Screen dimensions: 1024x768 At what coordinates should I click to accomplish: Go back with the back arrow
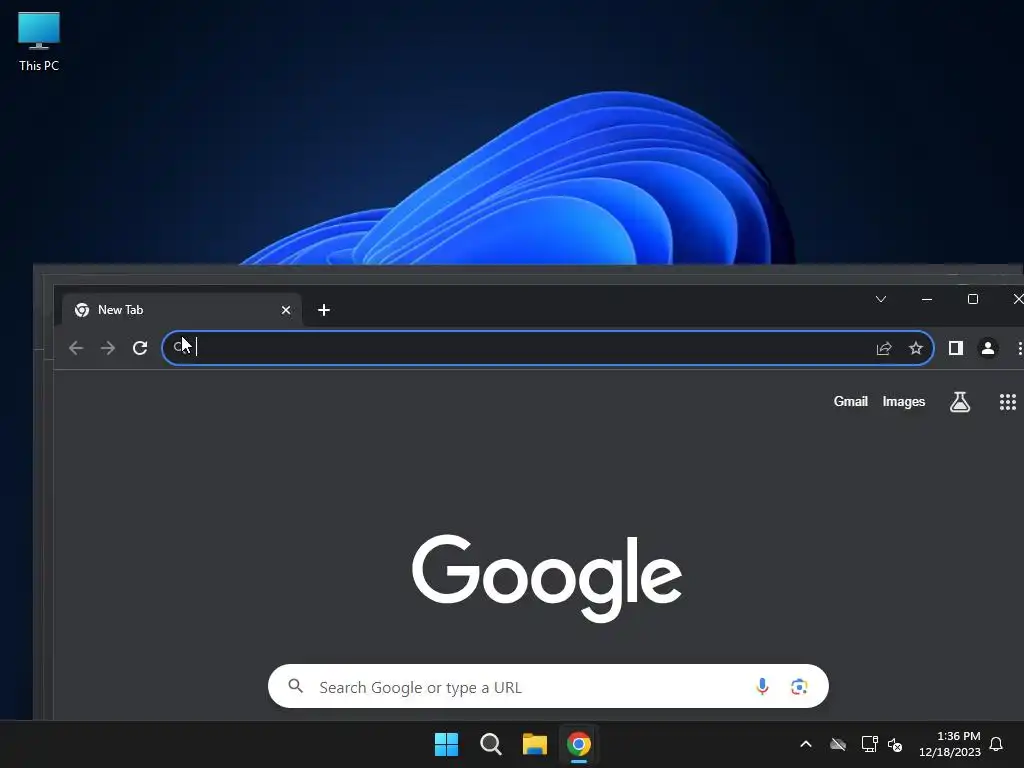pyautogui.click(x=76, y=348)
